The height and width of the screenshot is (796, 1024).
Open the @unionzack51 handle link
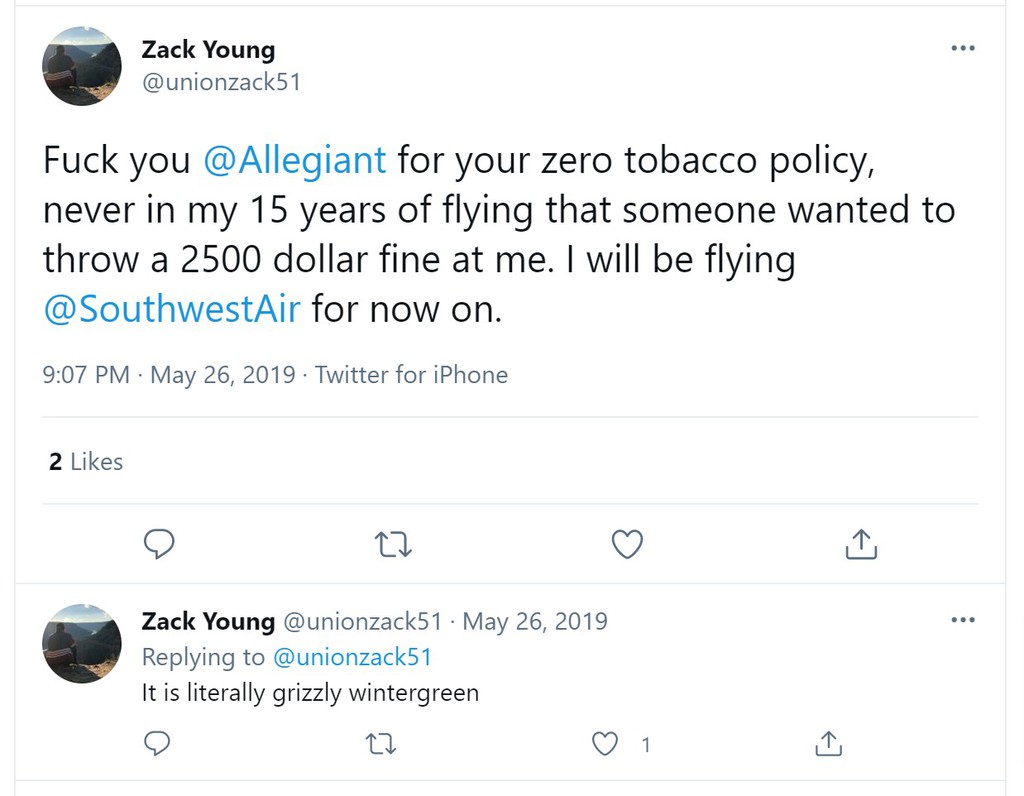point(220,82)
